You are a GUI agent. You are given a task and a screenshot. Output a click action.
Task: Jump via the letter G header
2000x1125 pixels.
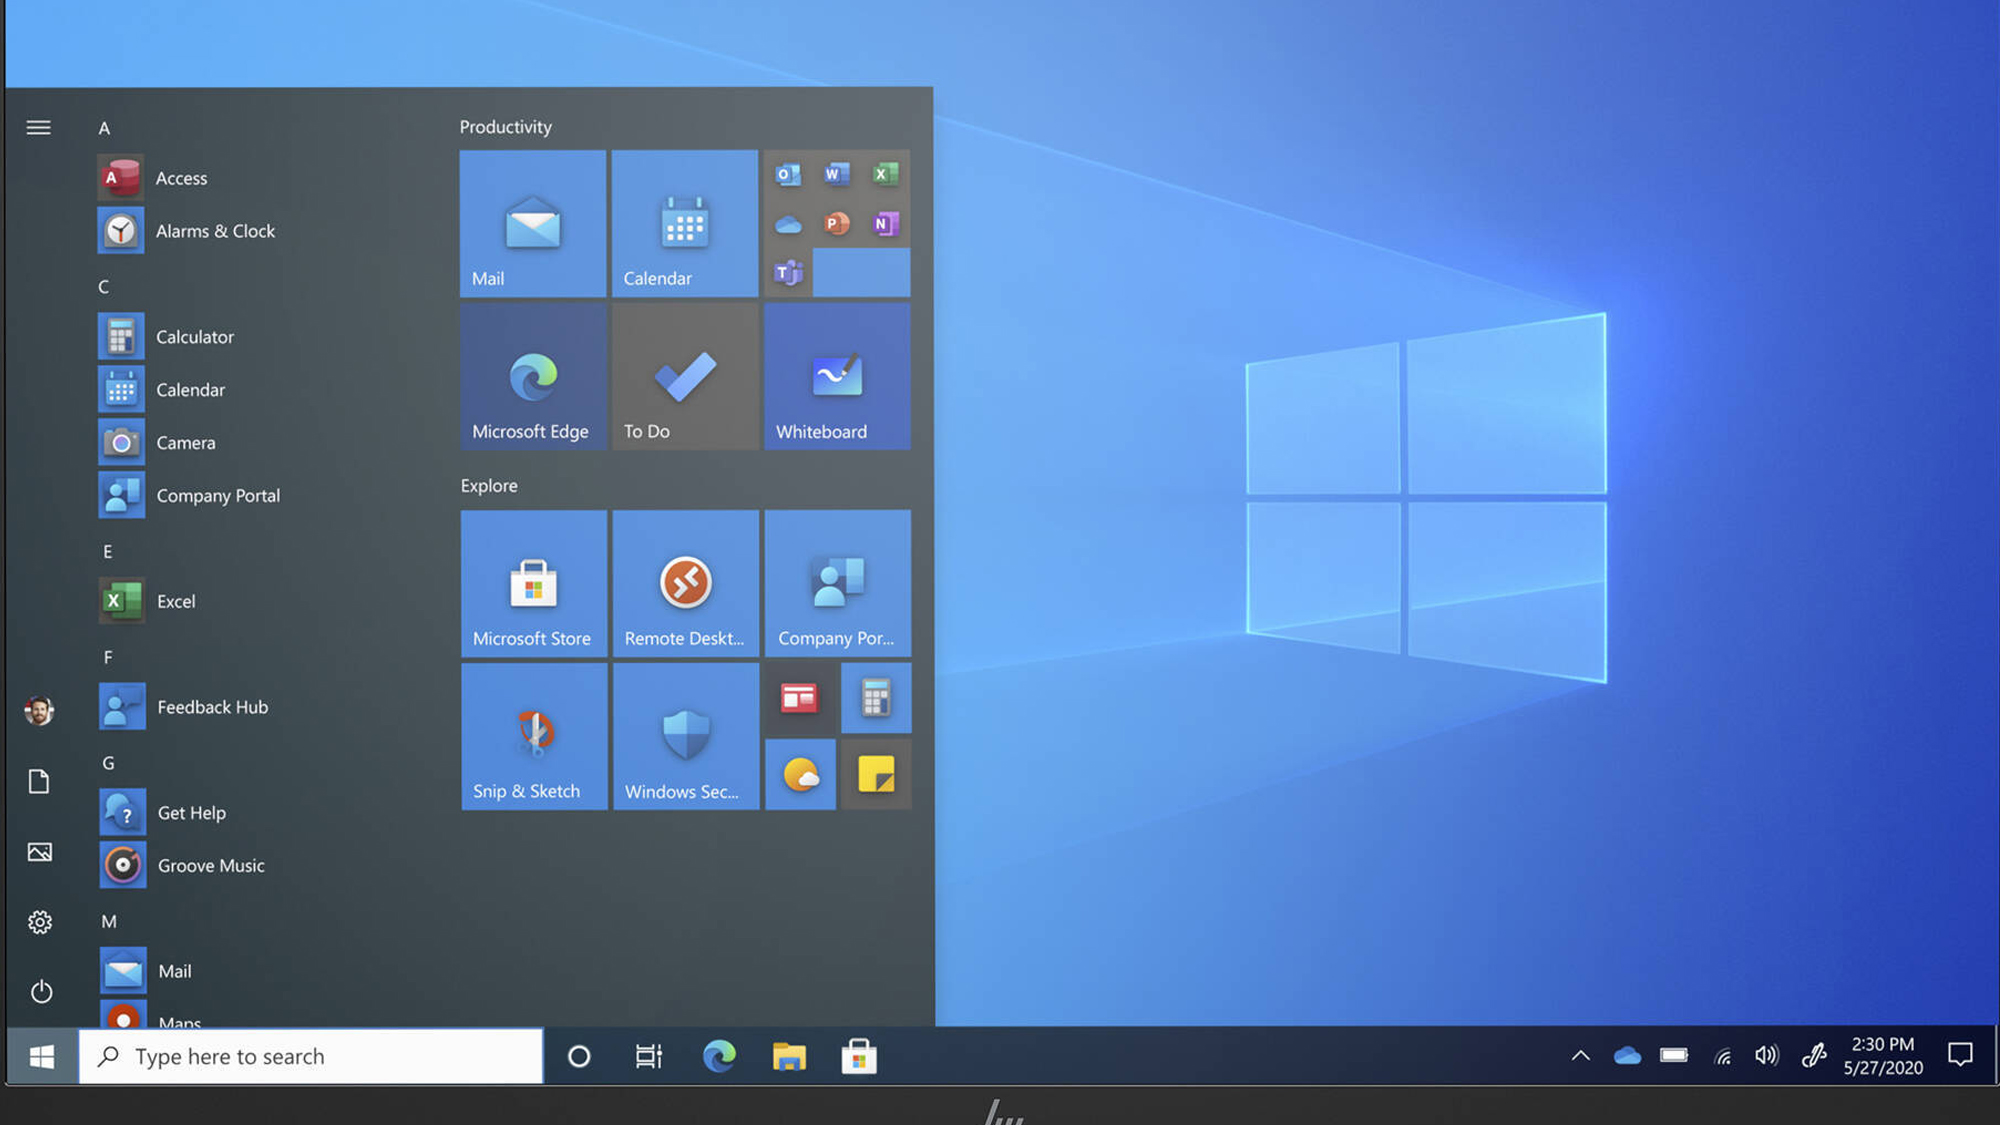tap(108, 763)
